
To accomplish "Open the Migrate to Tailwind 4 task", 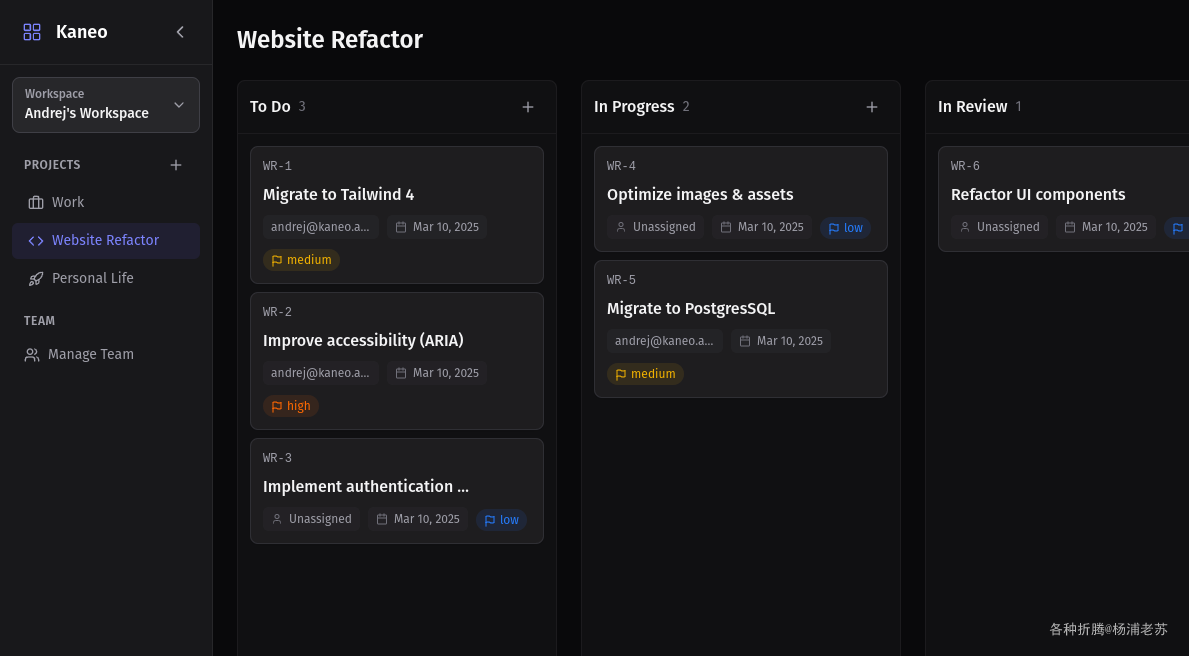I will [x=338, y=194].
